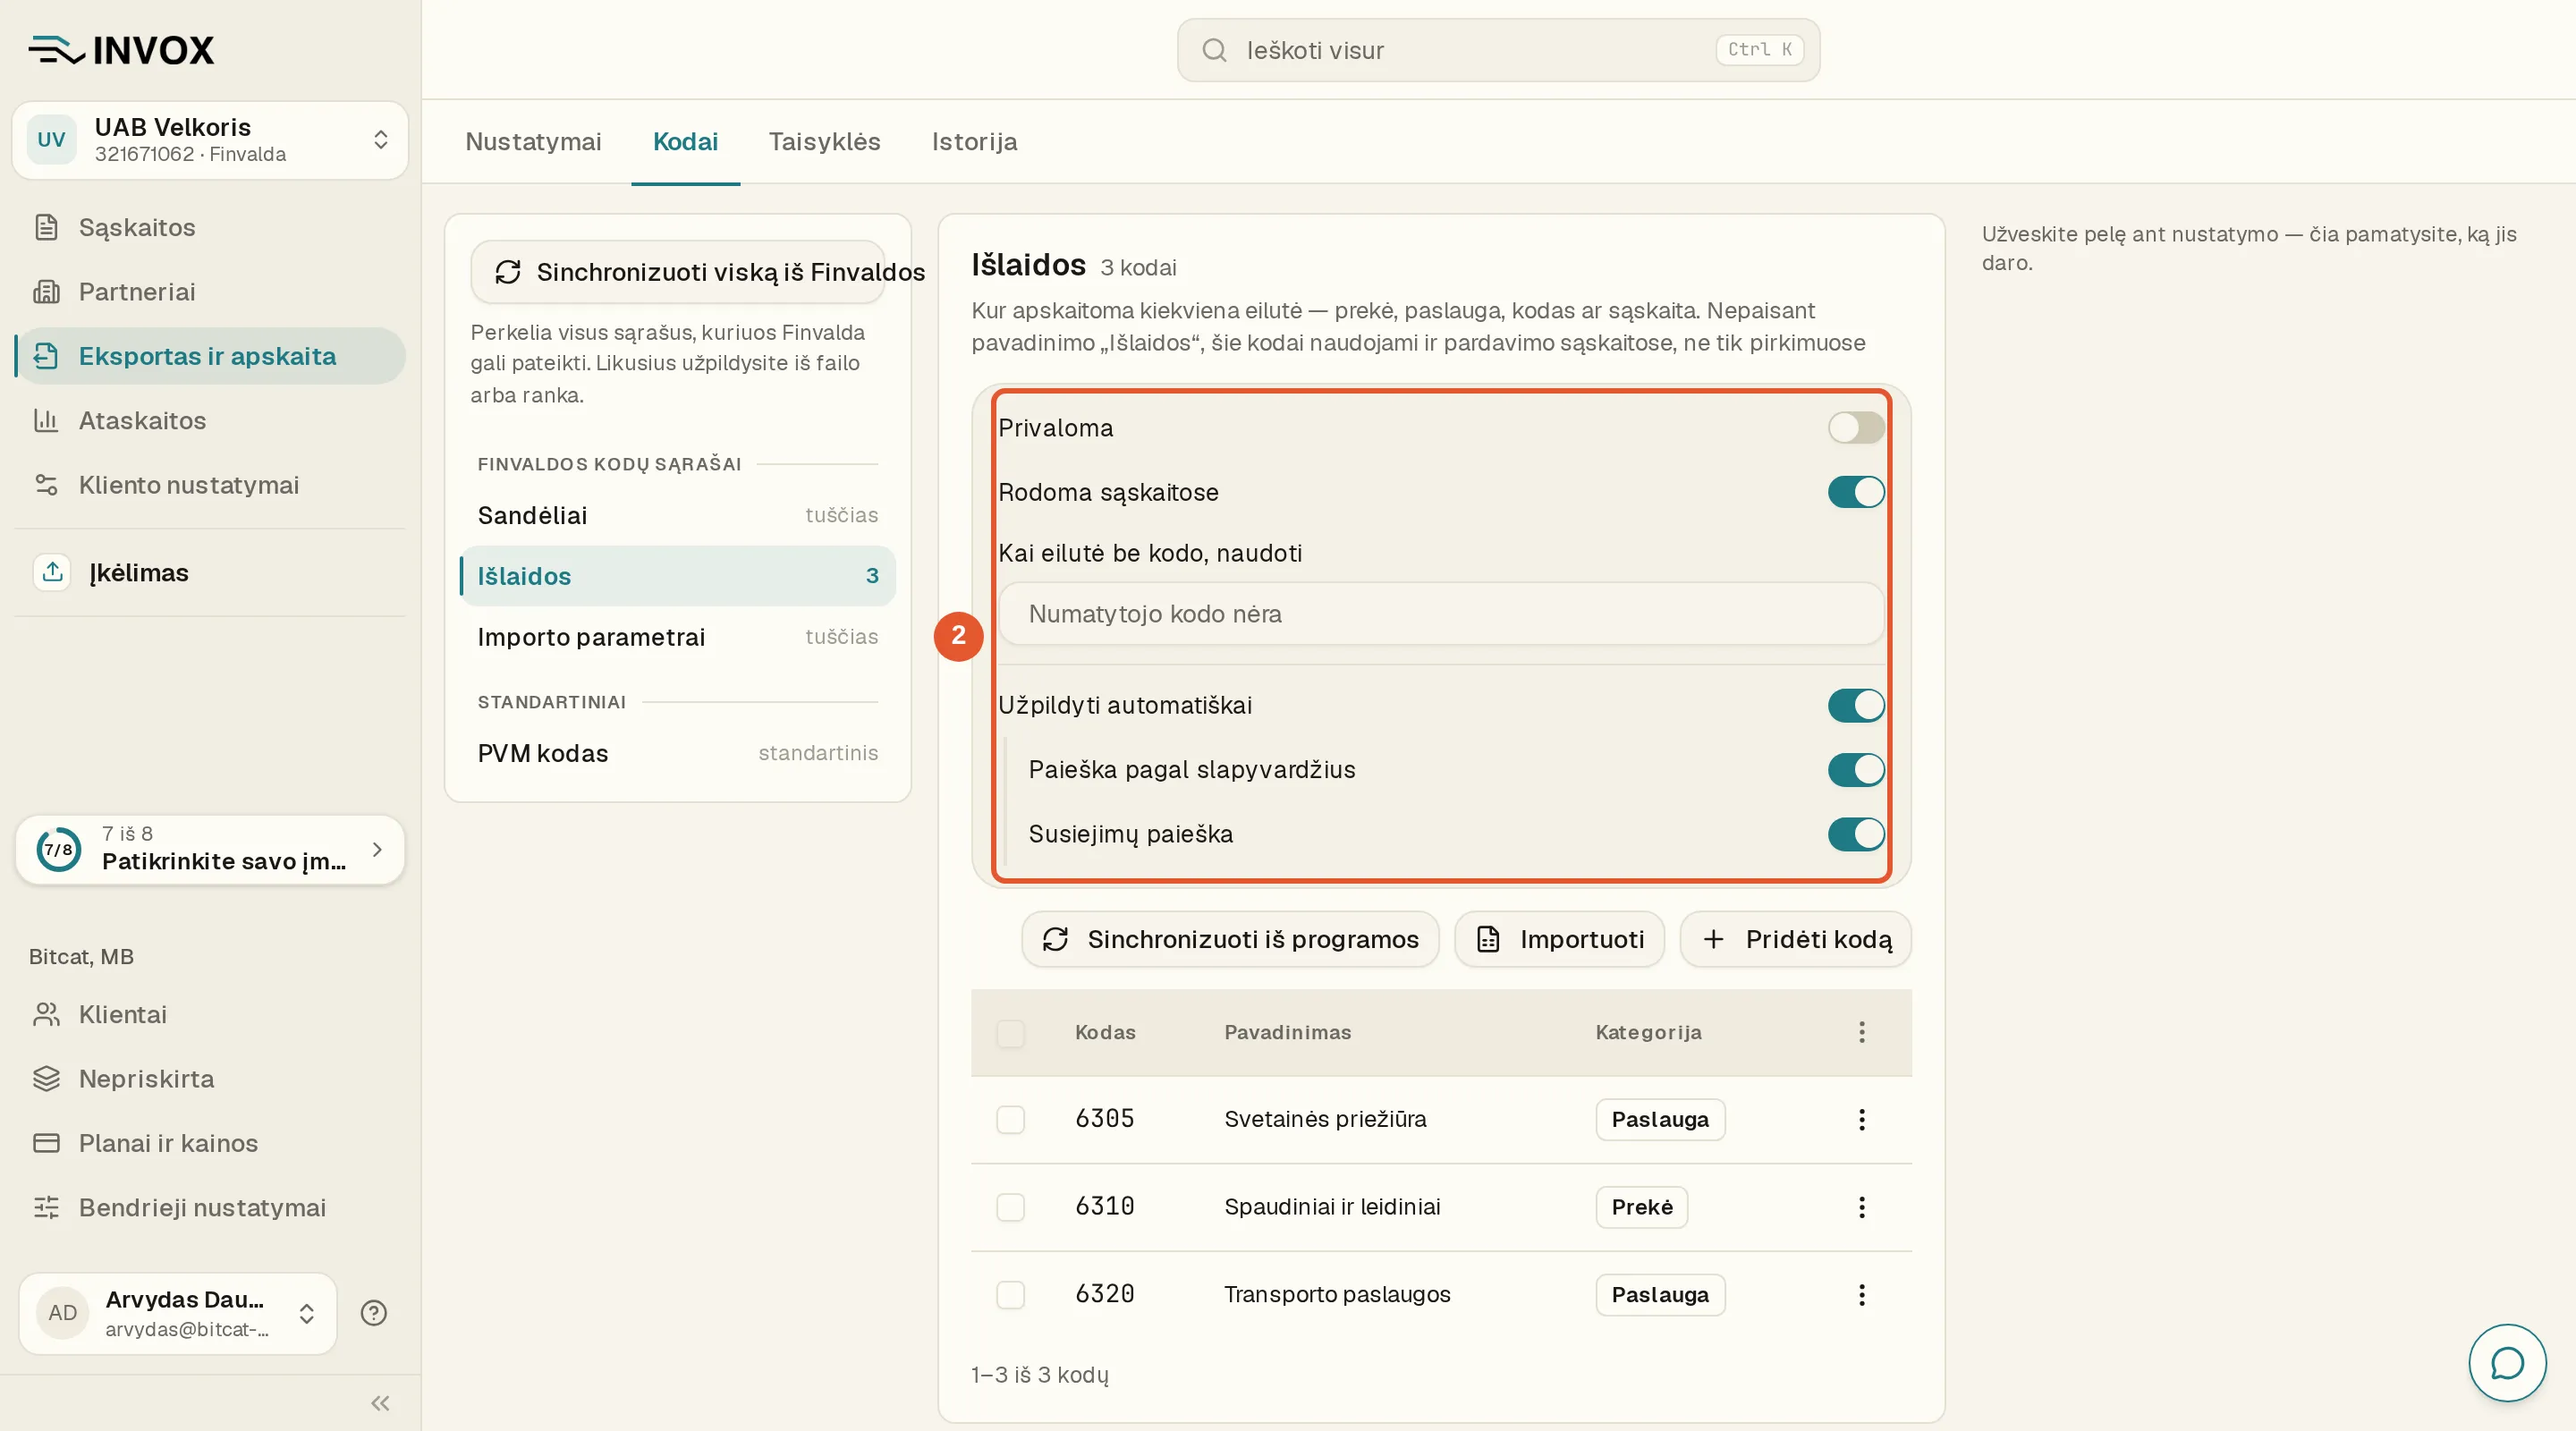Open Bendrieji nustatymai
This screenshot has height=1431, width=2576.
210,1208
